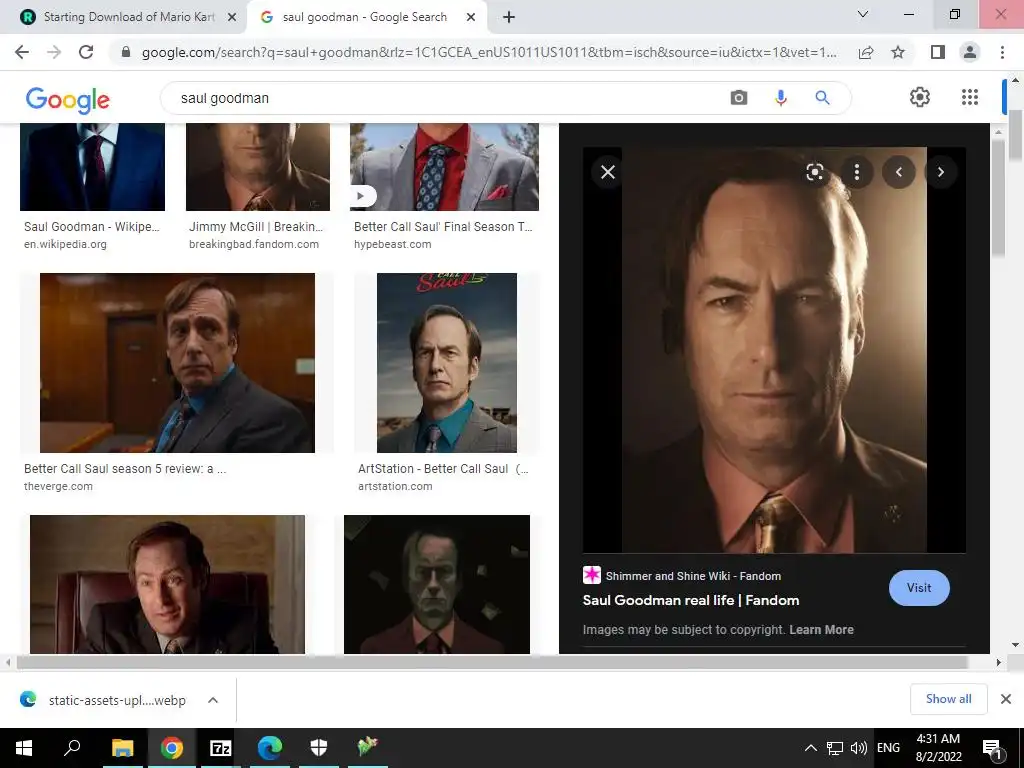1024x768 pixels.
Task: Open the Chrome profile avatar
Action: tap(970, 52)
